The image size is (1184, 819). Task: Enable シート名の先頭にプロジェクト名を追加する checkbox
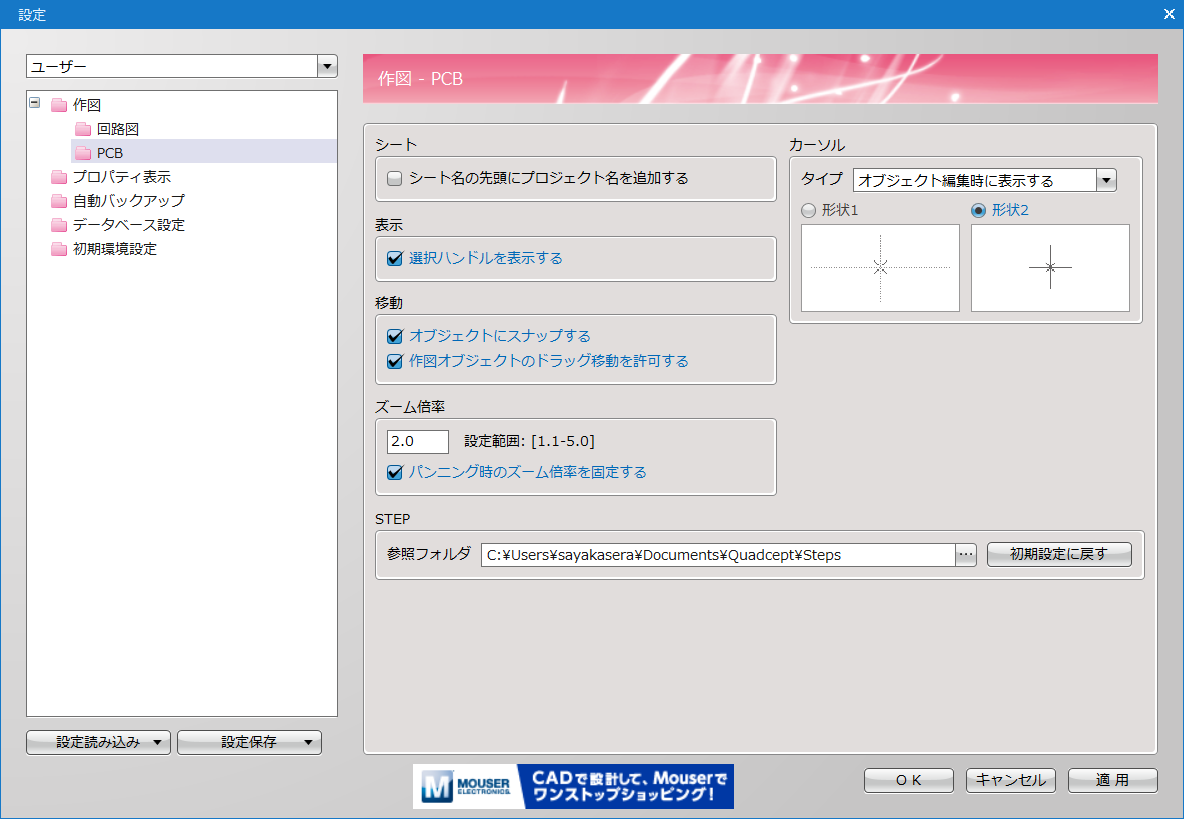click(x=394, y=179)
